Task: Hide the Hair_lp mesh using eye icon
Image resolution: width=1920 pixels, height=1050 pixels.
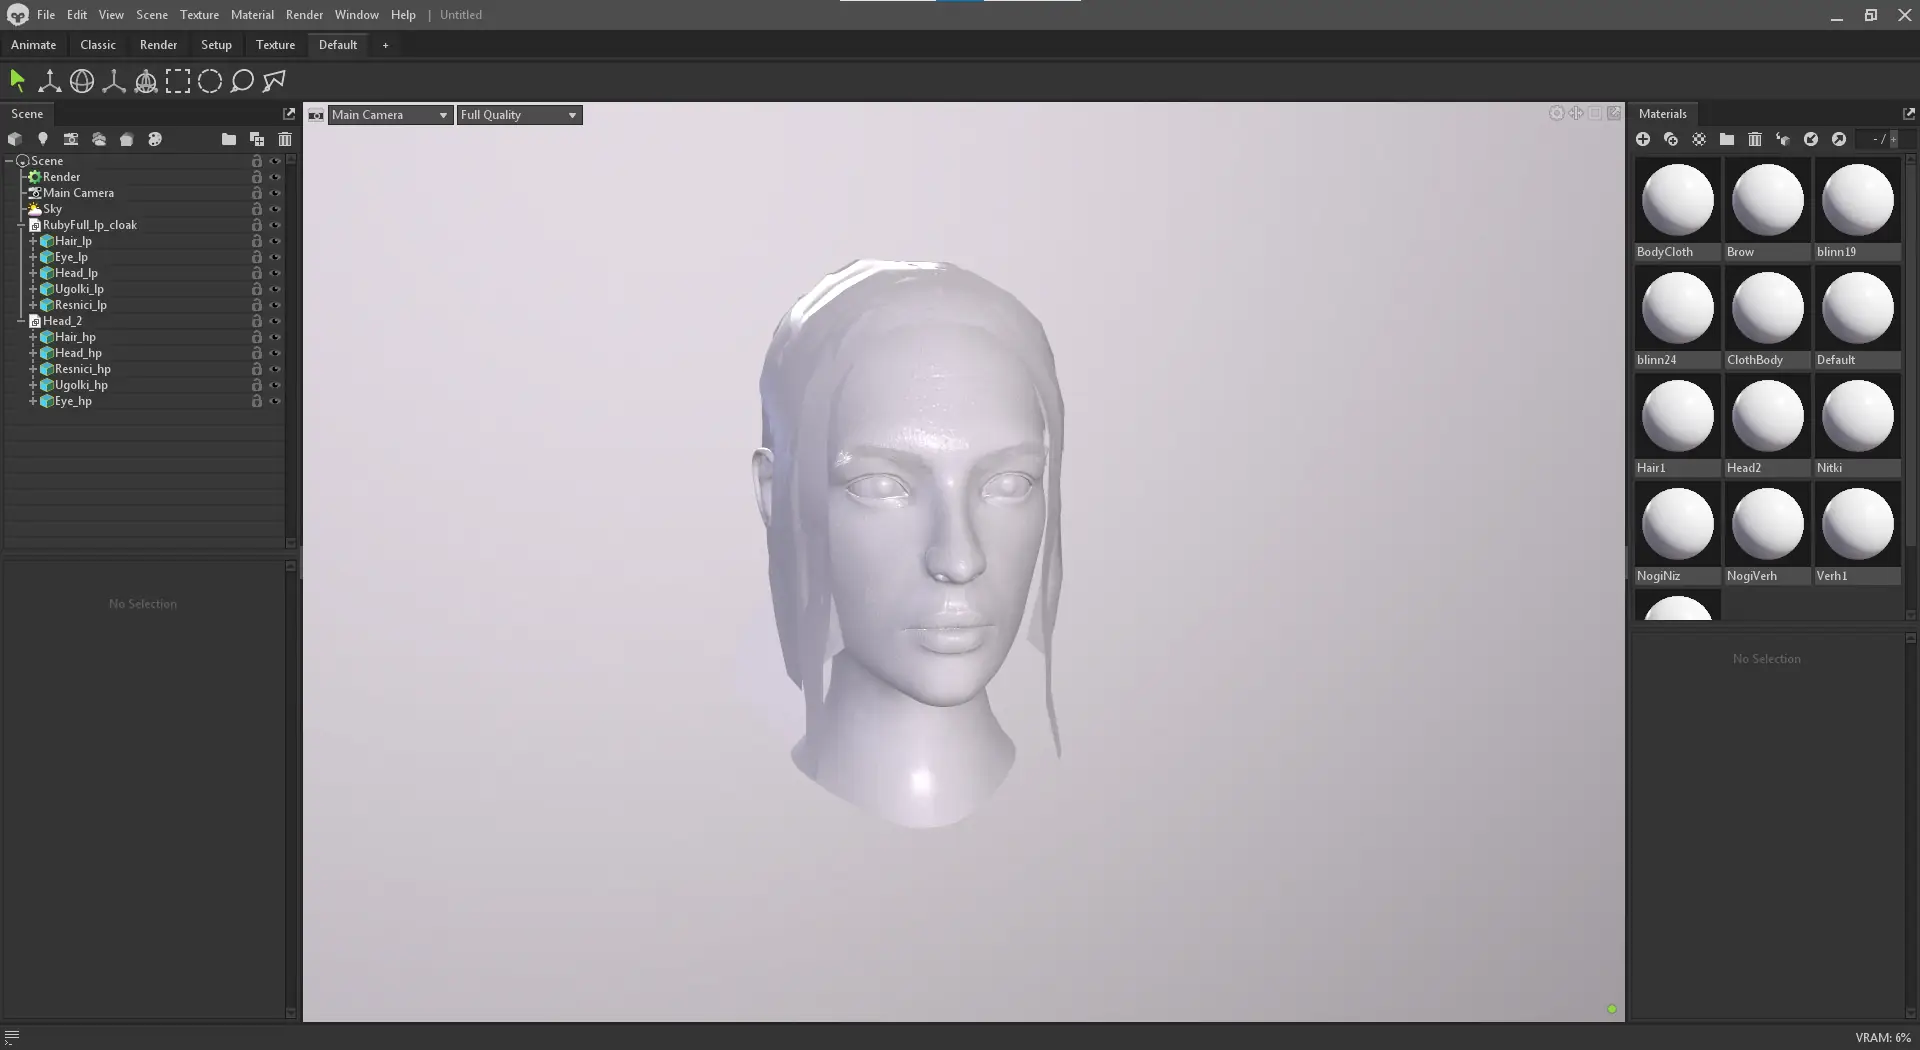Action: [275, 241]
